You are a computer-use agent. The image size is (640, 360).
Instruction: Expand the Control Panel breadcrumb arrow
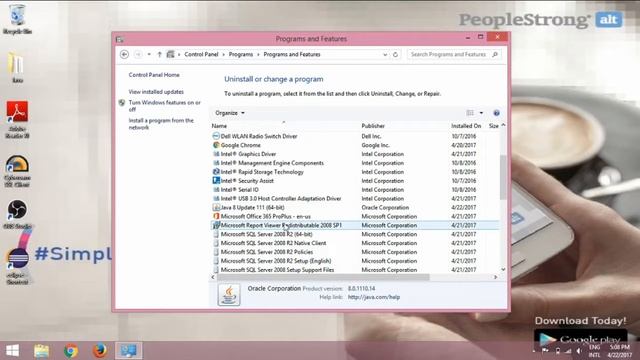coord(224,54)
